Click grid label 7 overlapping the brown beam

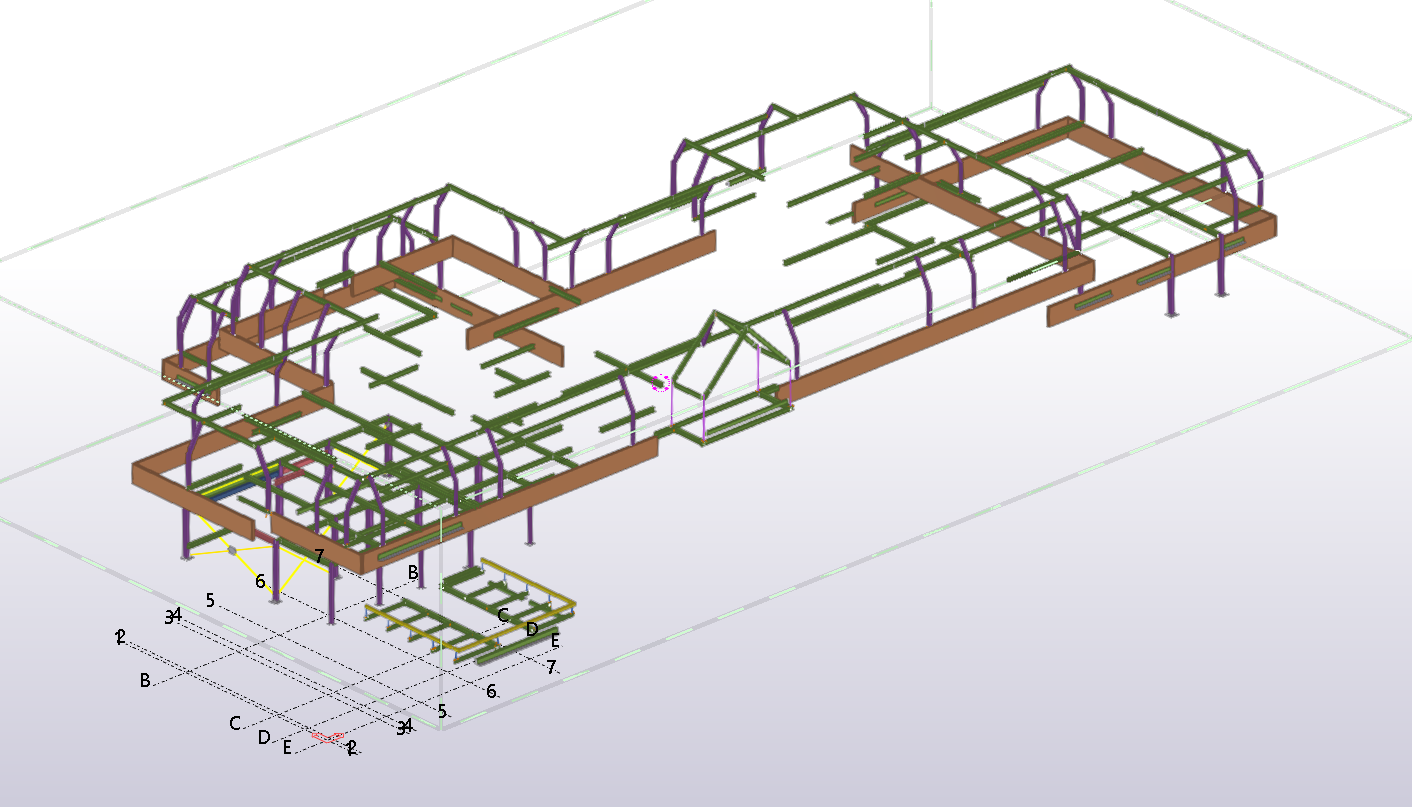pos(319,555)
